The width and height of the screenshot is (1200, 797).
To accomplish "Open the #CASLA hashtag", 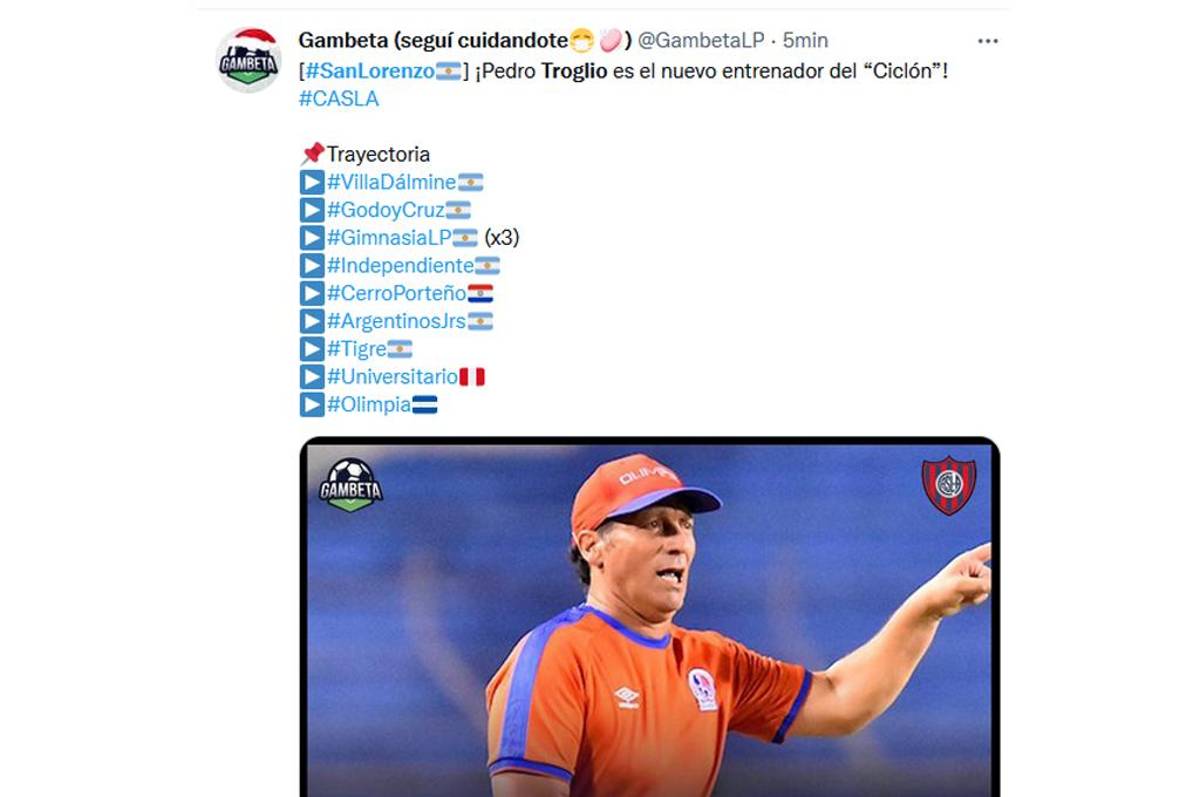I will (x=339, y=98).
